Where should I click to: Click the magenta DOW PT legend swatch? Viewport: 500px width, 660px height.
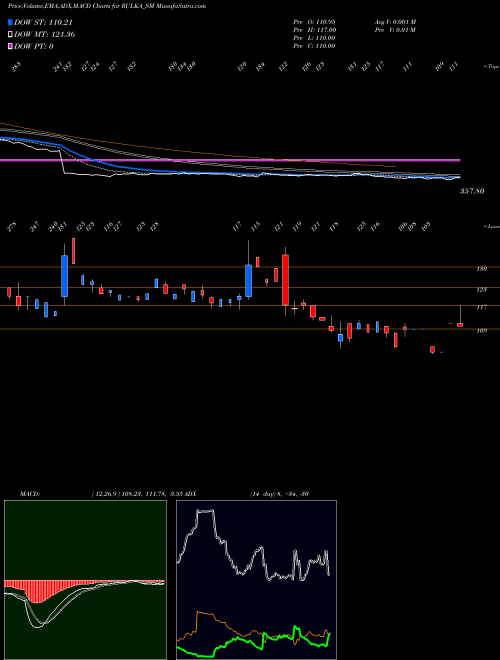tap(10, 46)
